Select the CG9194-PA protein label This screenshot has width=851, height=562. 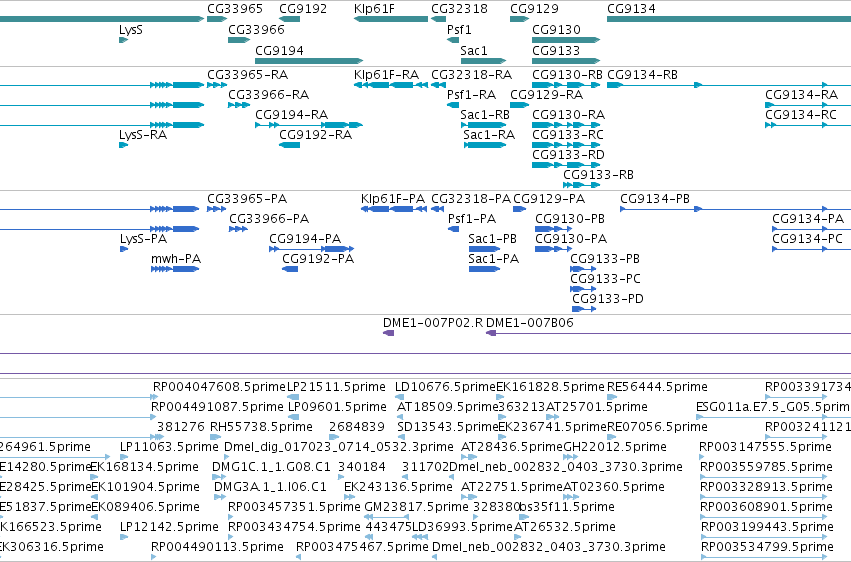point(305,239)
